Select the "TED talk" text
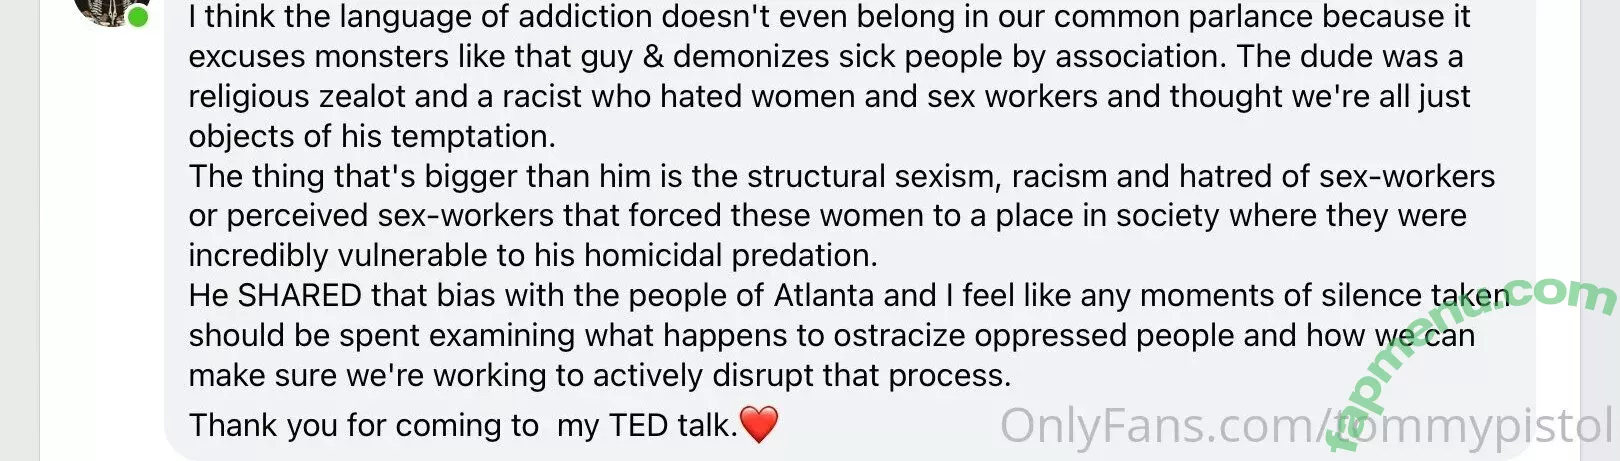Viewport: 1620px width, 461px height. tap(670, 426)
